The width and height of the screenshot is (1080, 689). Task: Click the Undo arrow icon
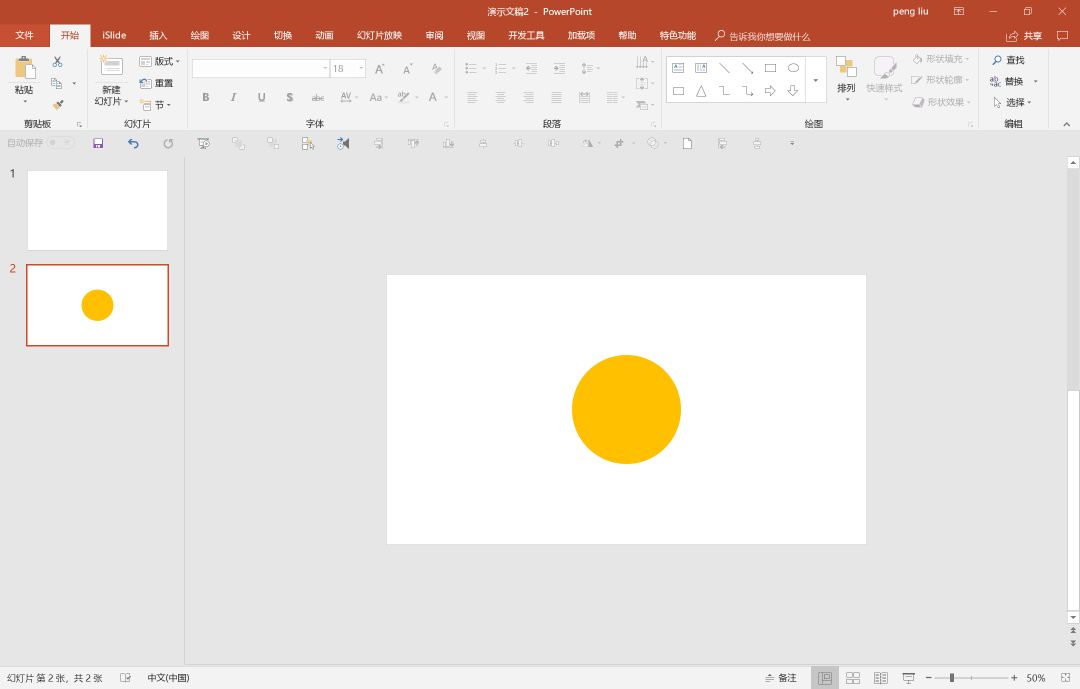[x=133, y=143]
